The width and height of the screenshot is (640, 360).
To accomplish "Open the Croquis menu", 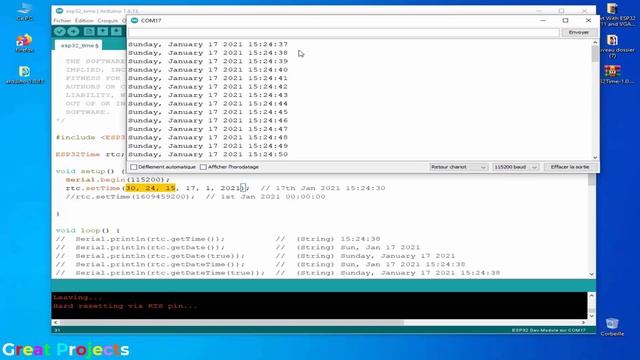I will 108,20.
